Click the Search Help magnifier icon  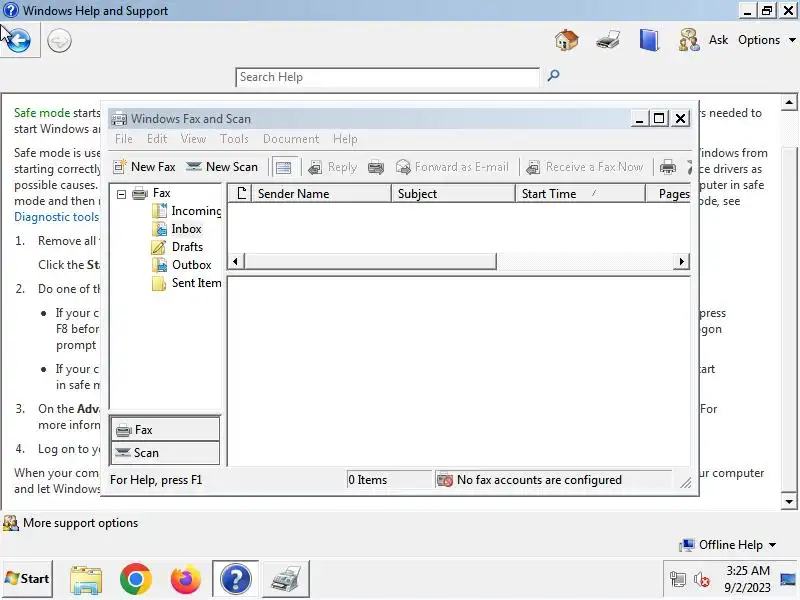coord(553,76)
